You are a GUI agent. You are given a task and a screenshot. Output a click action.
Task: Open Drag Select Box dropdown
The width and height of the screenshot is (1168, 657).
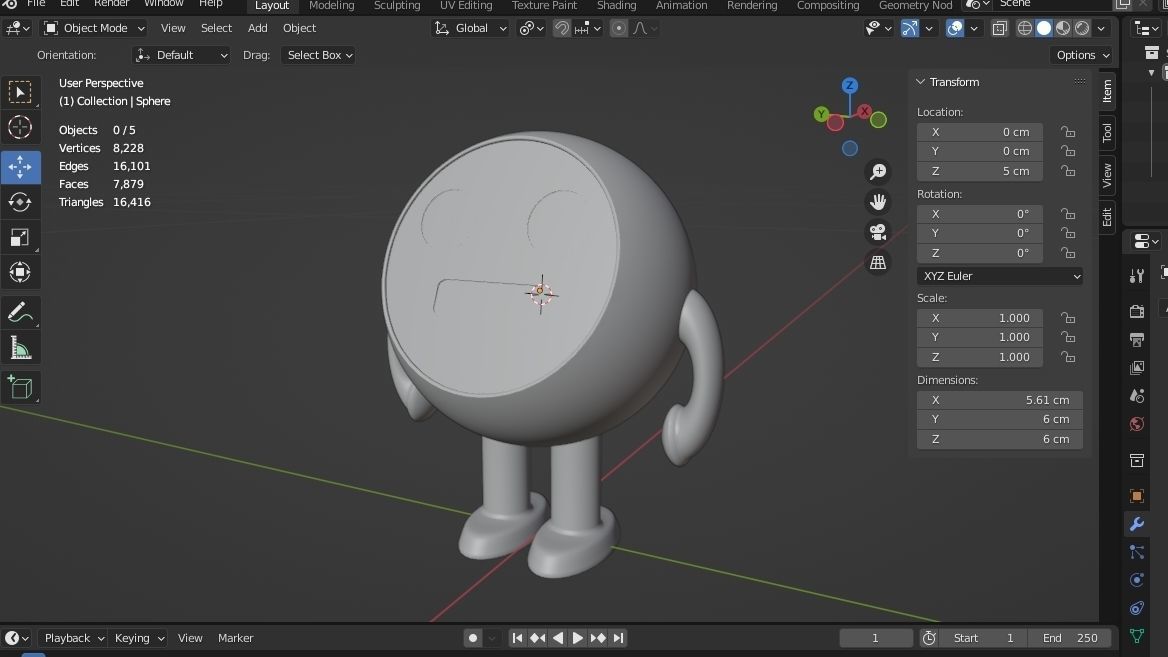coord(318,55)
